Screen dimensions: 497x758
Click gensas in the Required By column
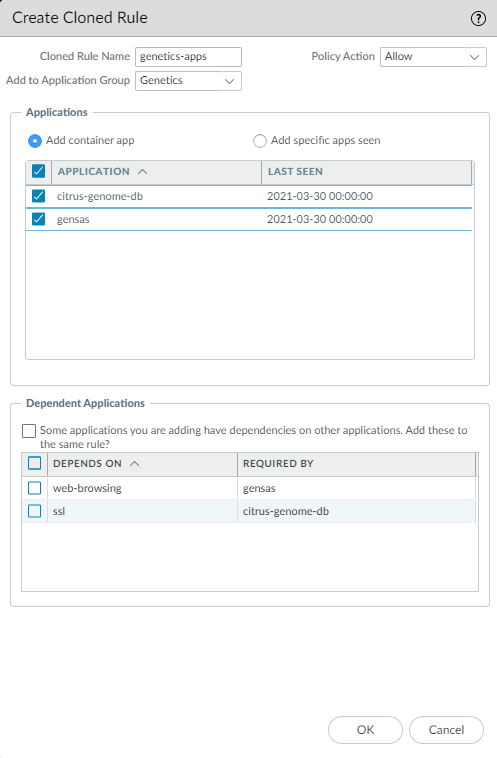coord(259,488)
